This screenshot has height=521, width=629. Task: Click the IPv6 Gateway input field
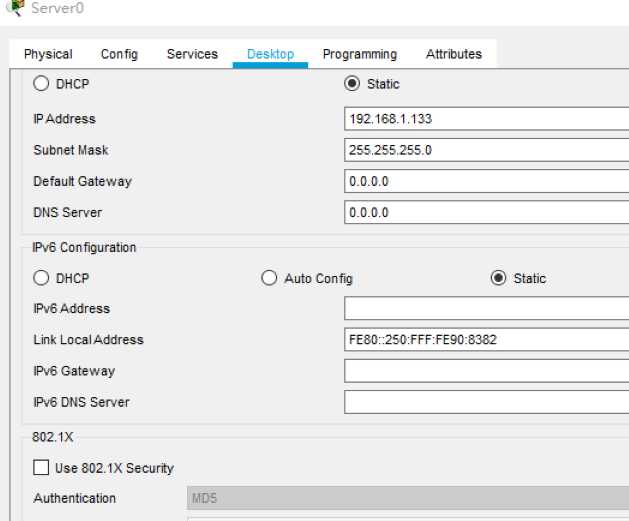[x=486, y=371]
